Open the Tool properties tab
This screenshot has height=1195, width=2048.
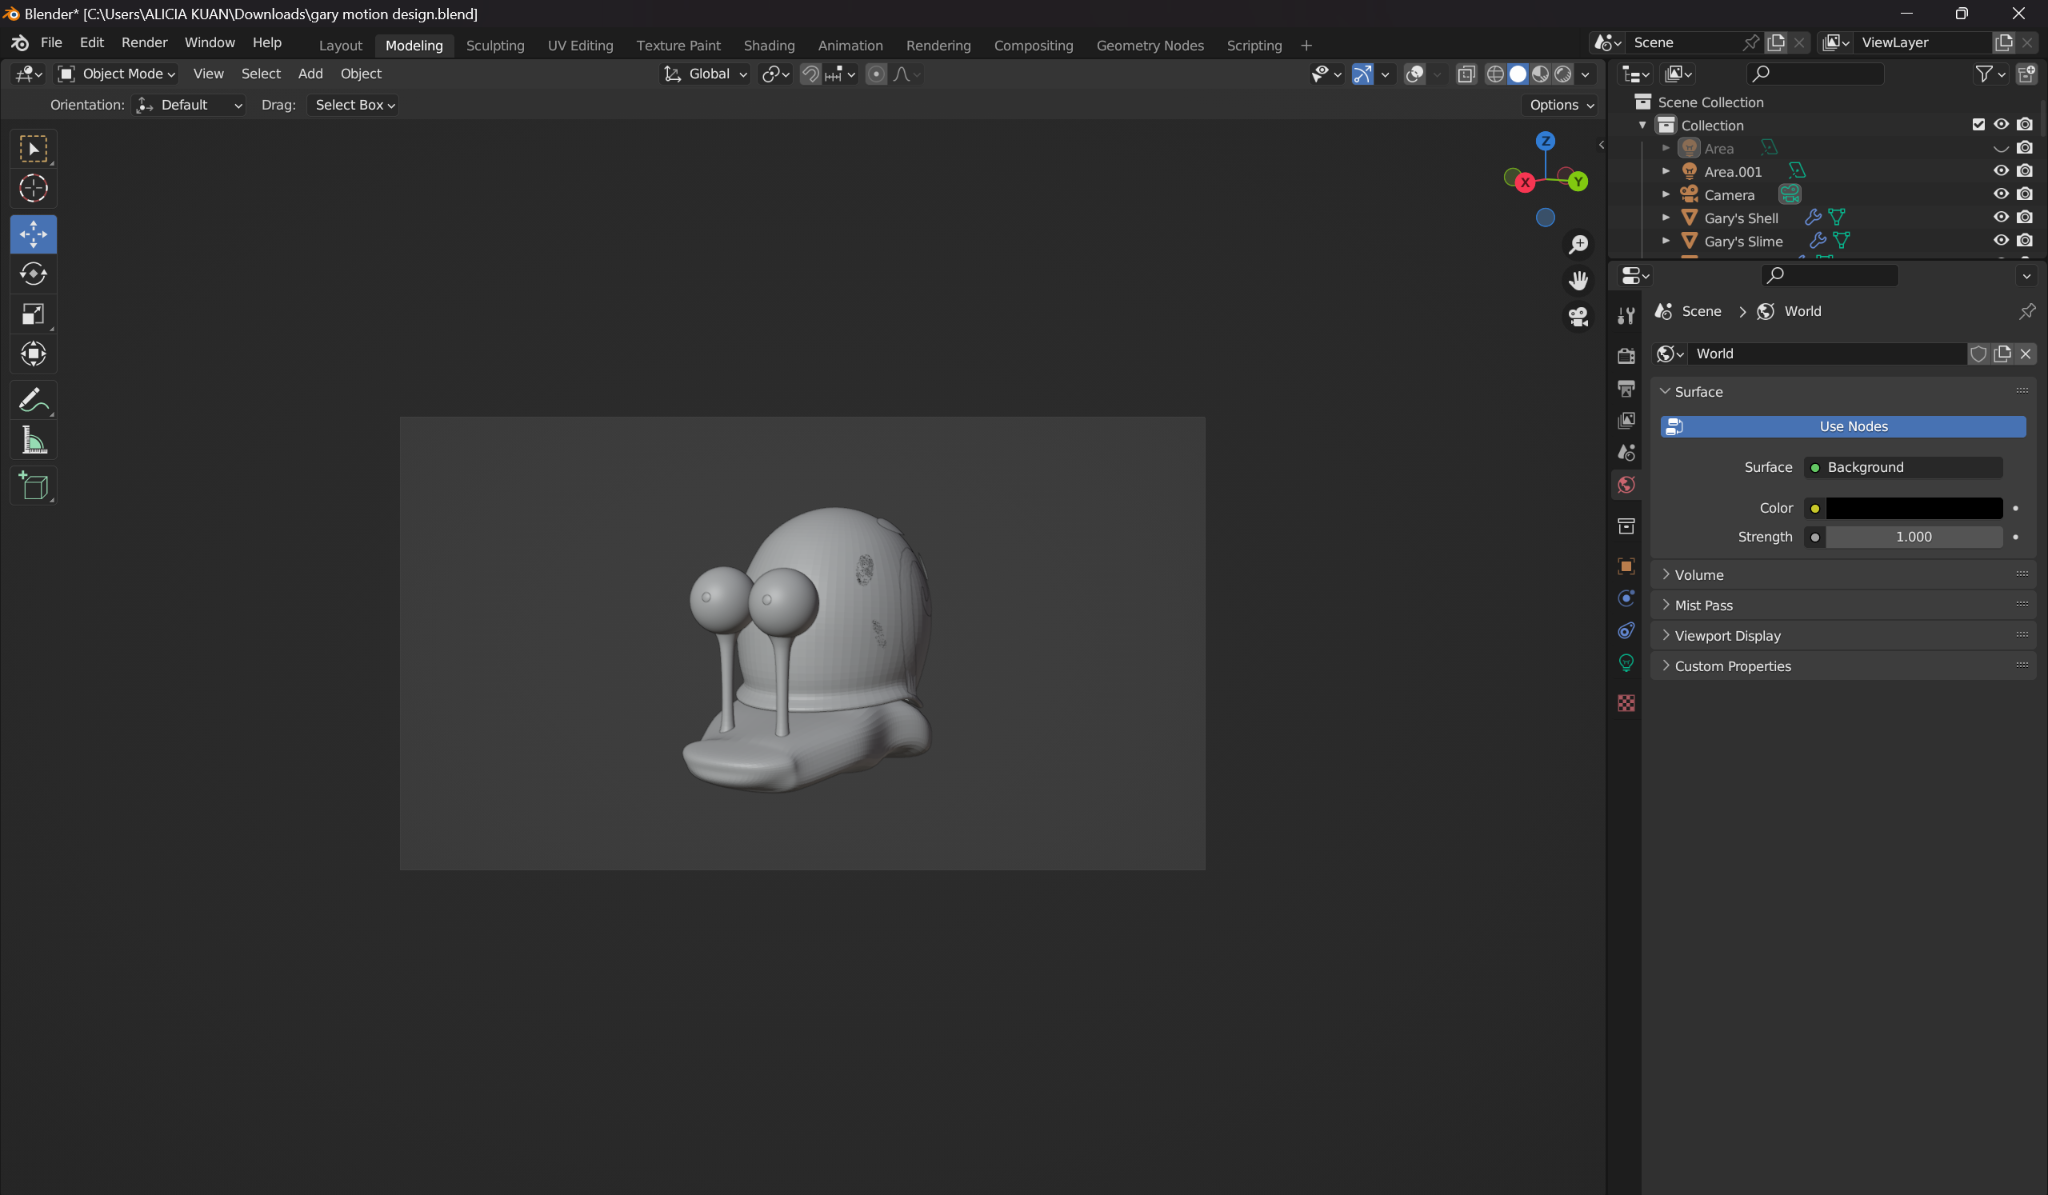1626,316
